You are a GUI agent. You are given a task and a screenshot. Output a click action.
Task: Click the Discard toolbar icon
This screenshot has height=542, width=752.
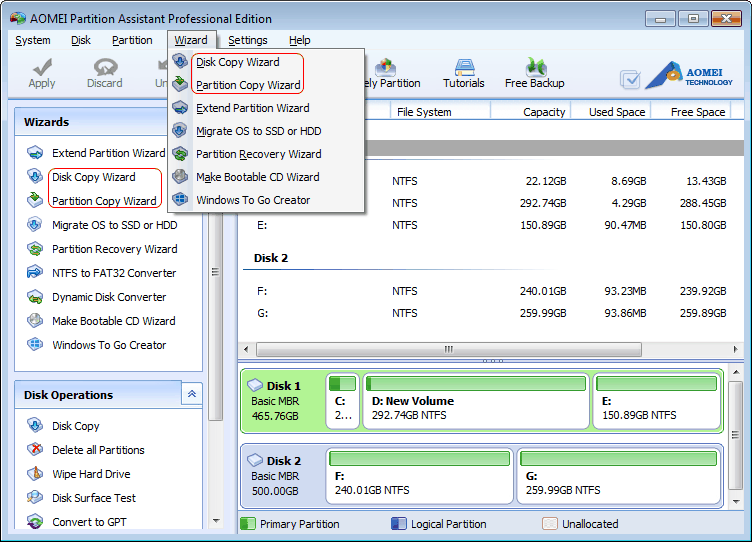click(x=105, y=67)
